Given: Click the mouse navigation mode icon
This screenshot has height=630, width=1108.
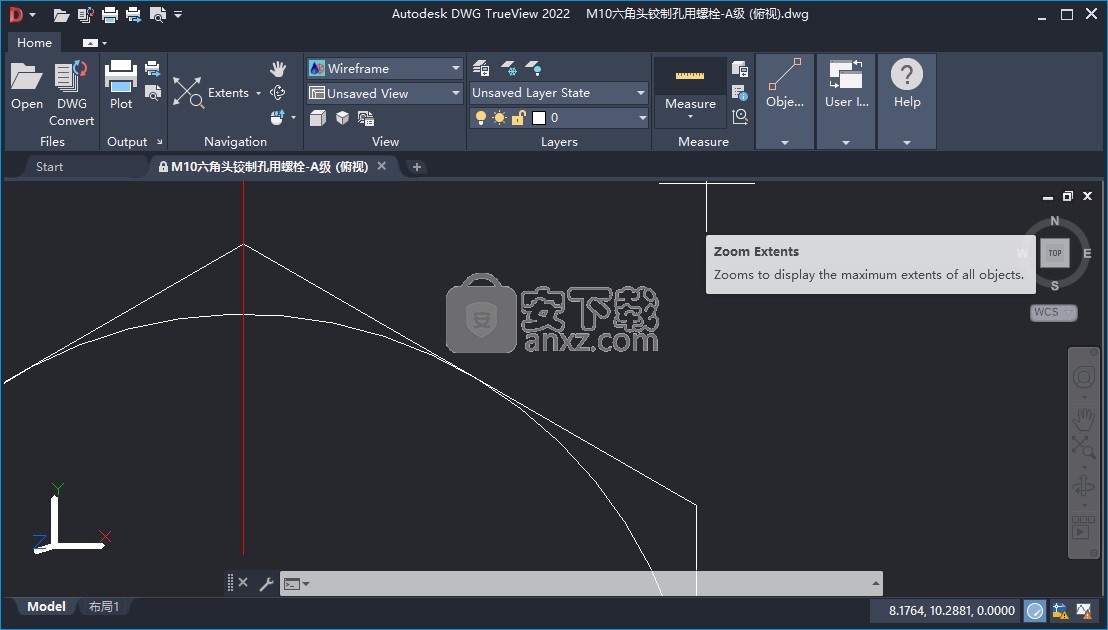Looking at the screenshot, I should 278,117.
